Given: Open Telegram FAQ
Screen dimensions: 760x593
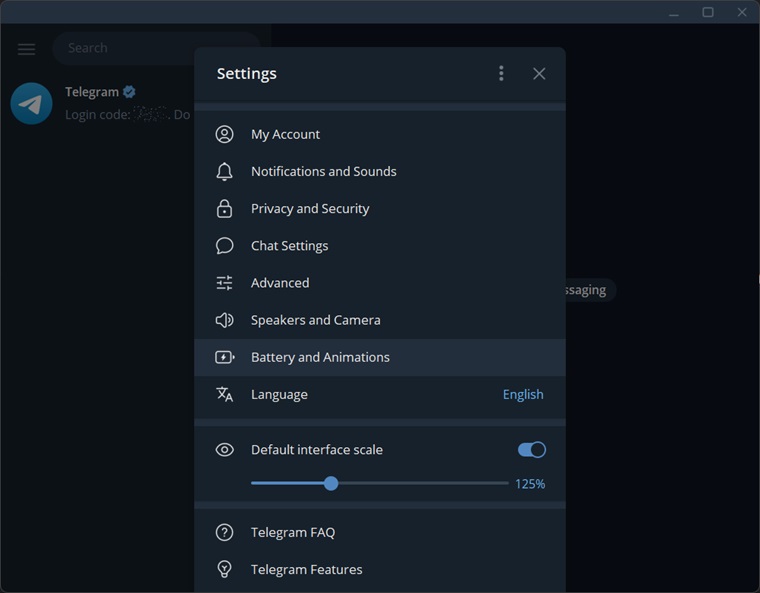Looking at the screenshot, I should tap(380, 532).
